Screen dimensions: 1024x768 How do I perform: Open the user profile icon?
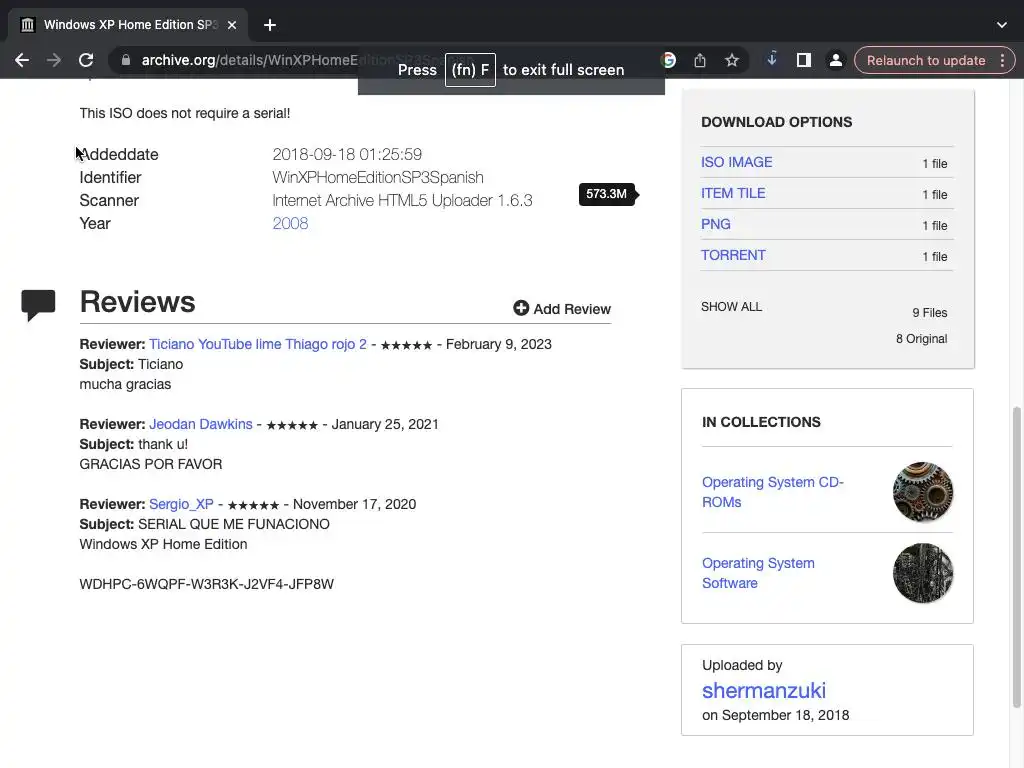(x=835, y=60)
